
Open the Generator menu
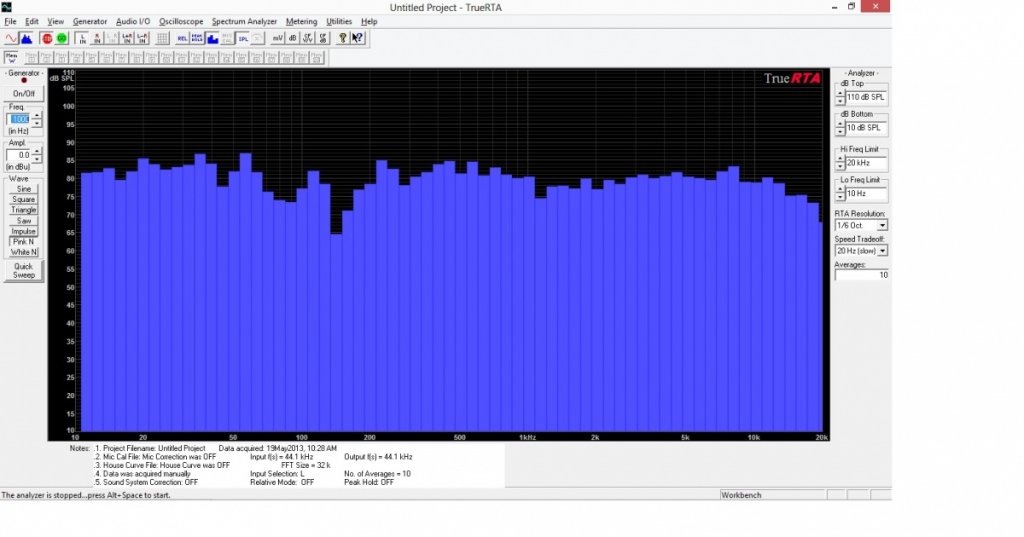(x=89, y=22)
